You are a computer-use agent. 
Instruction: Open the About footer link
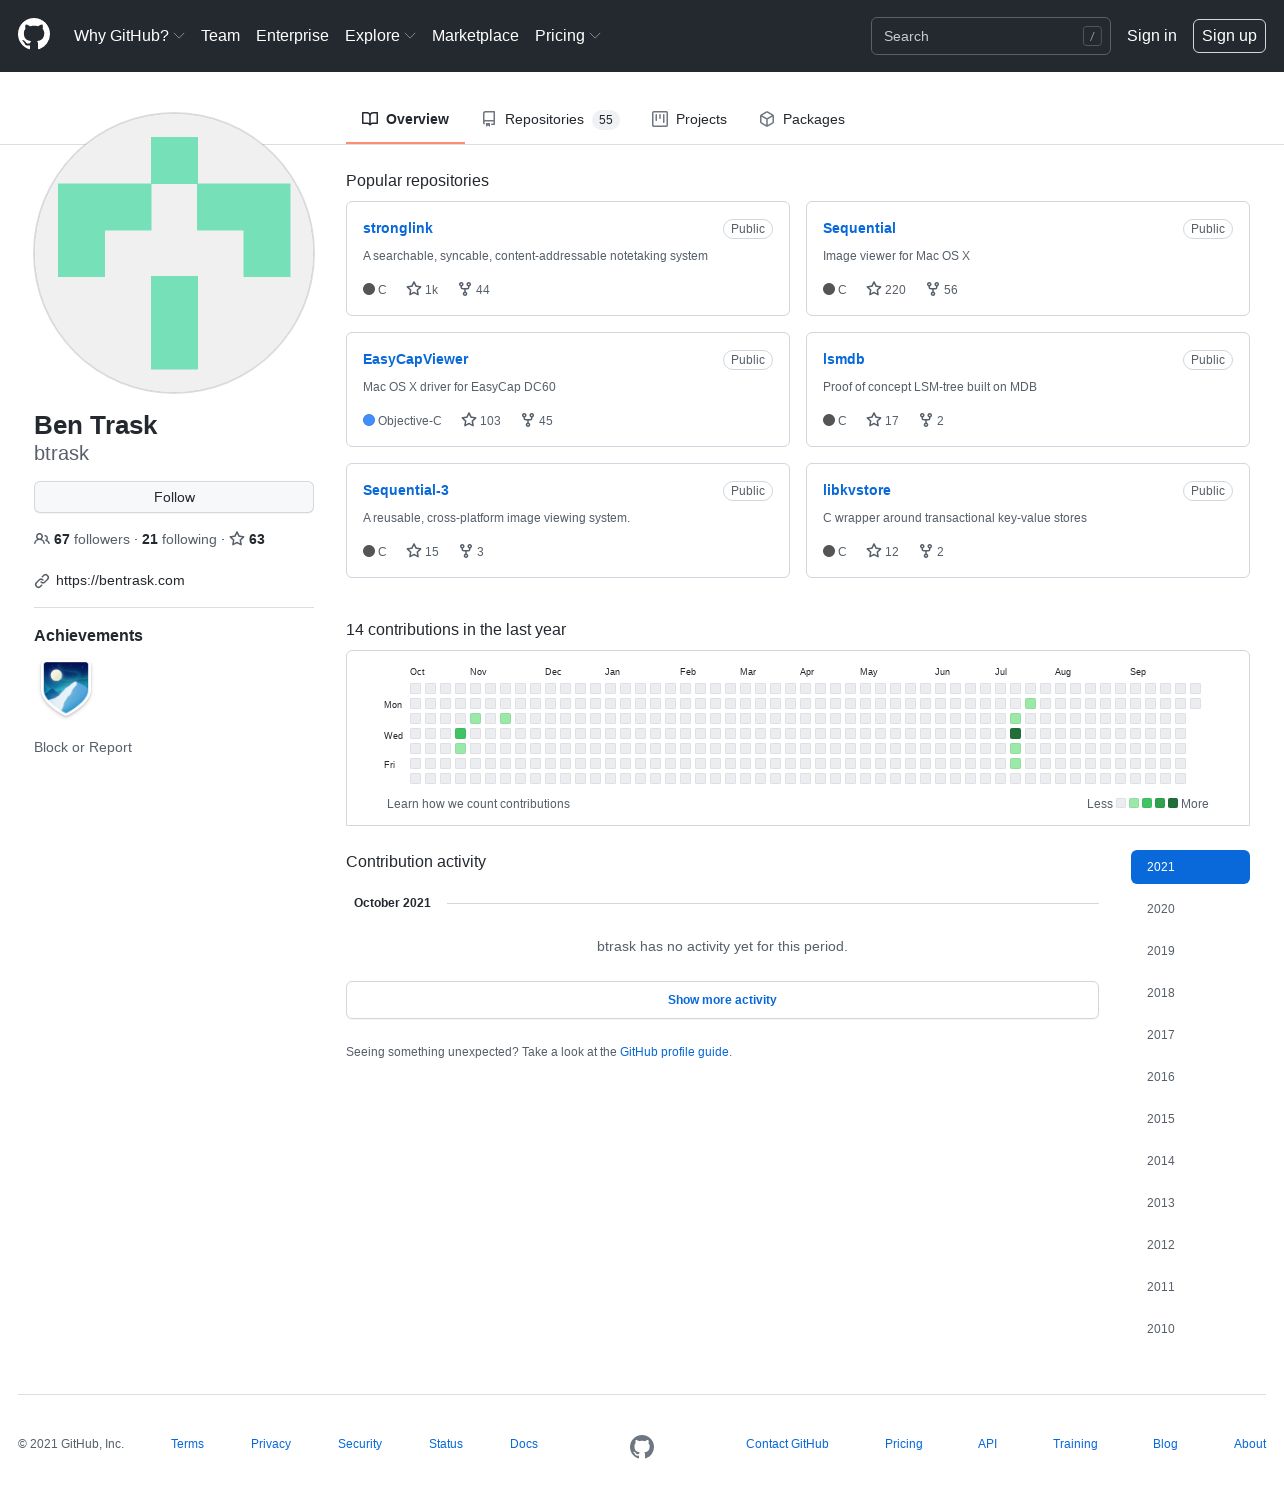coord(1250,1444)
